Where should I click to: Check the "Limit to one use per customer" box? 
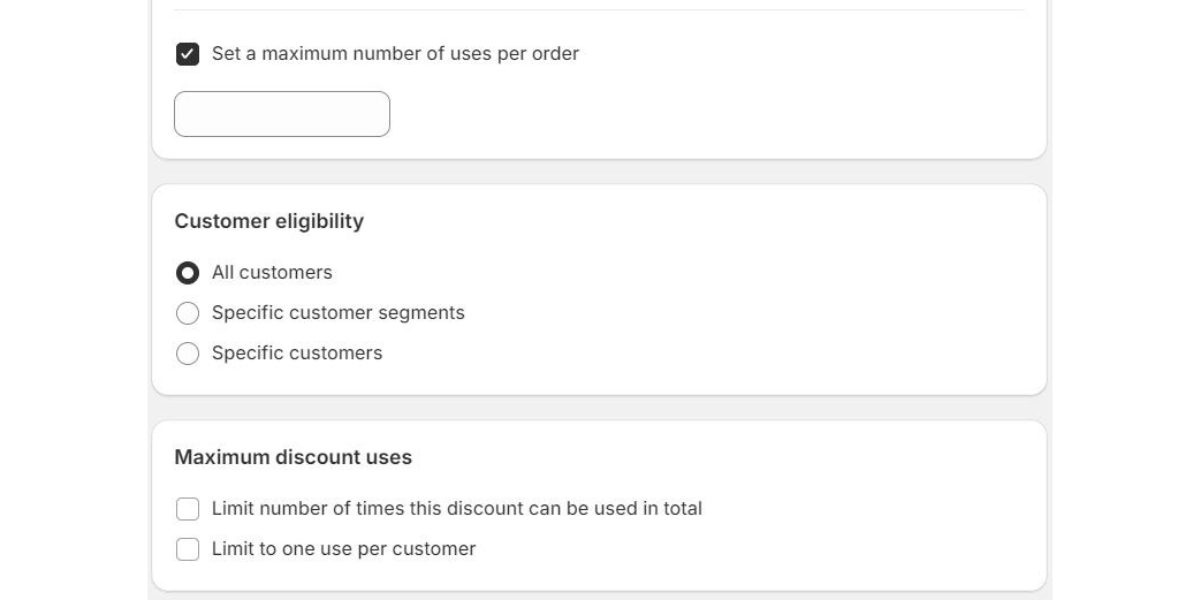click(x=187, y=549)
